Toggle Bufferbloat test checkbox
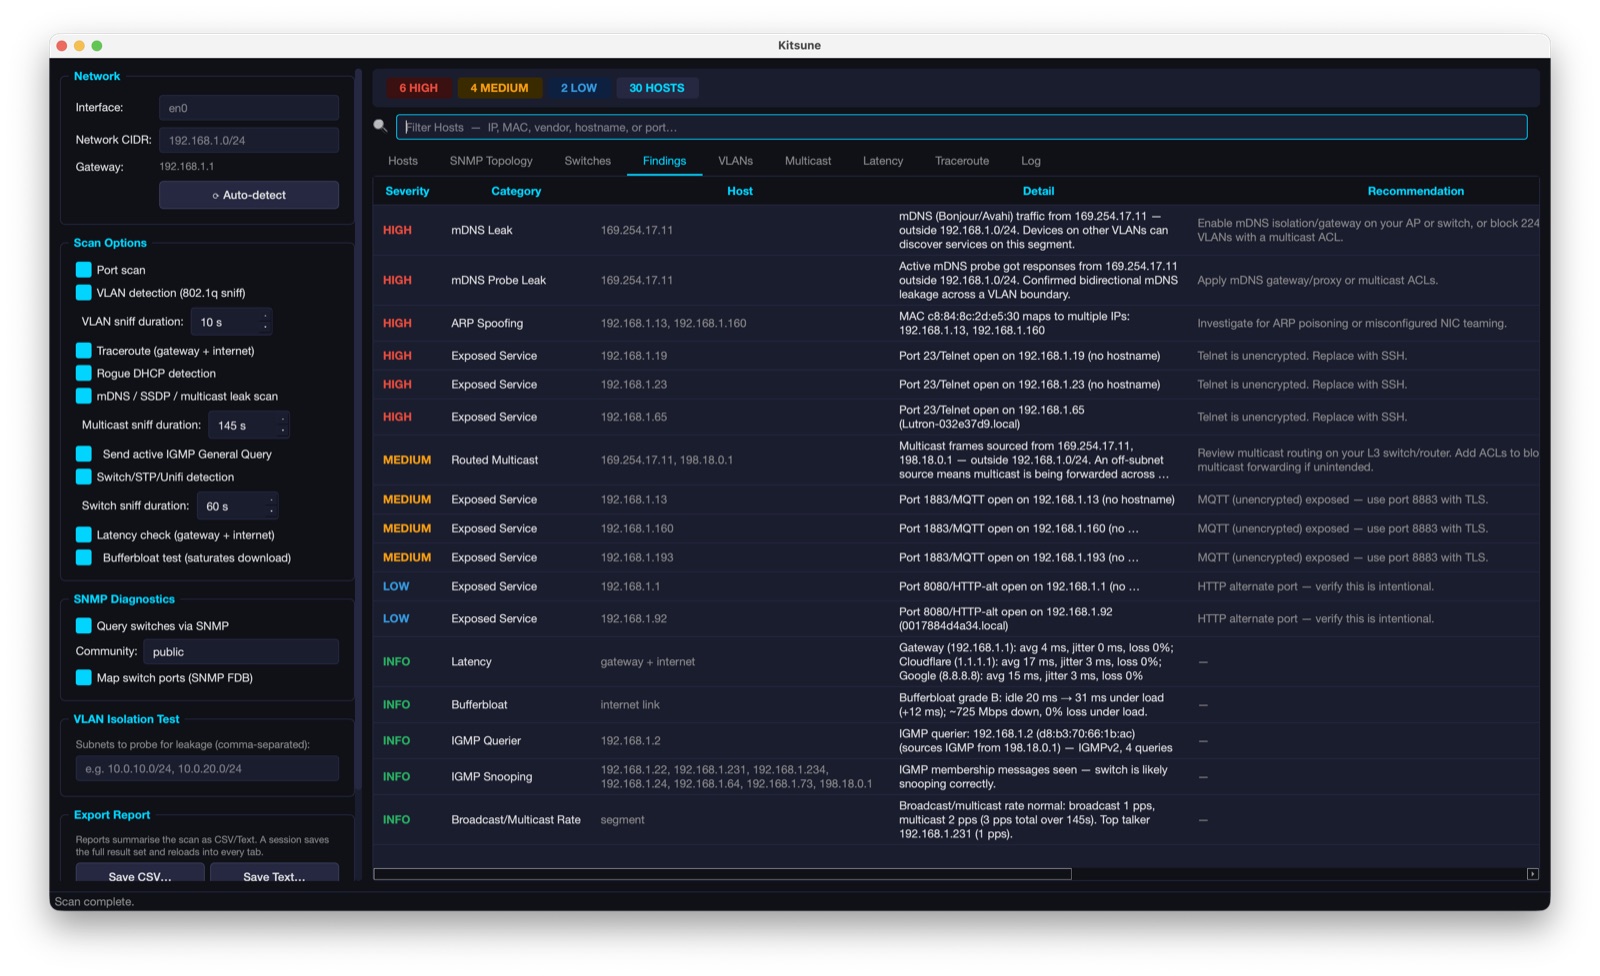Image resolution: width=1600 pixels, height=976 pixels. point(84,558)
